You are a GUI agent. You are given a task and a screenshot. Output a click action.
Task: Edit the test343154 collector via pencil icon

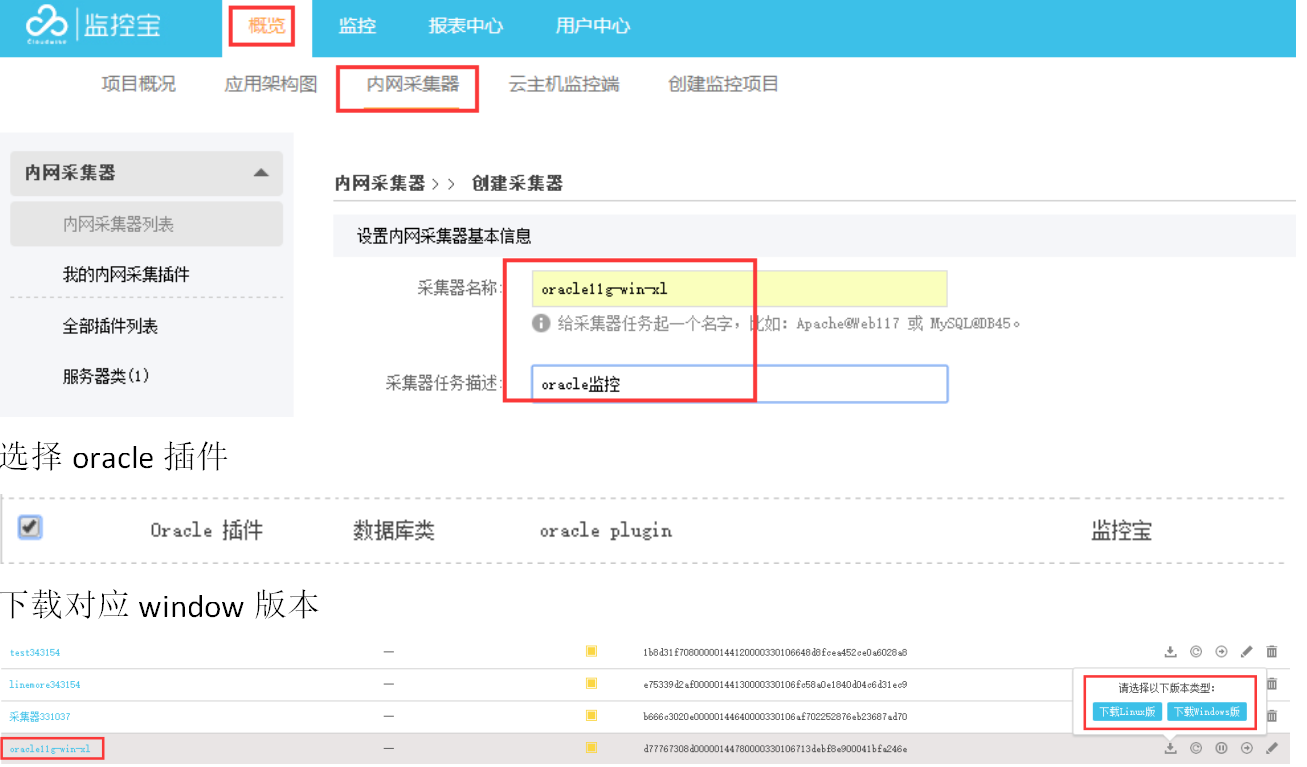click(1246, 652)
